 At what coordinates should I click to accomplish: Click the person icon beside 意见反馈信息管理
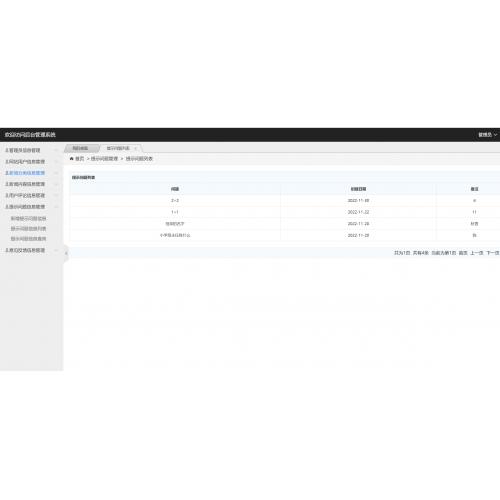tap(7, 250)
